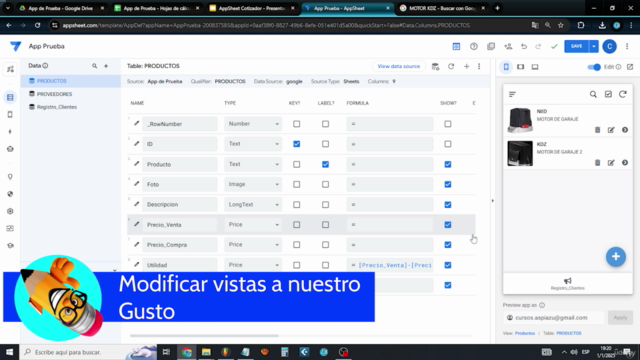Switch preview to mobile phone layout
The height and width of the screenshot is (360, 640).
click(x=506, y=67)
